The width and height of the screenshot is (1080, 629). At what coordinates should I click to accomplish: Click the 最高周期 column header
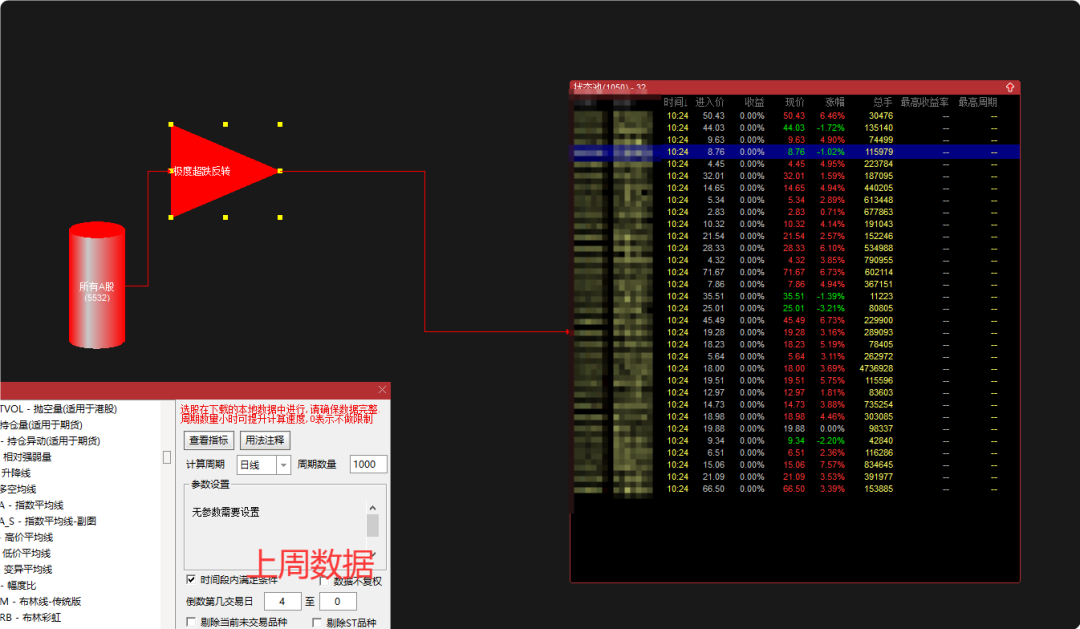click(x=977, y=102)
